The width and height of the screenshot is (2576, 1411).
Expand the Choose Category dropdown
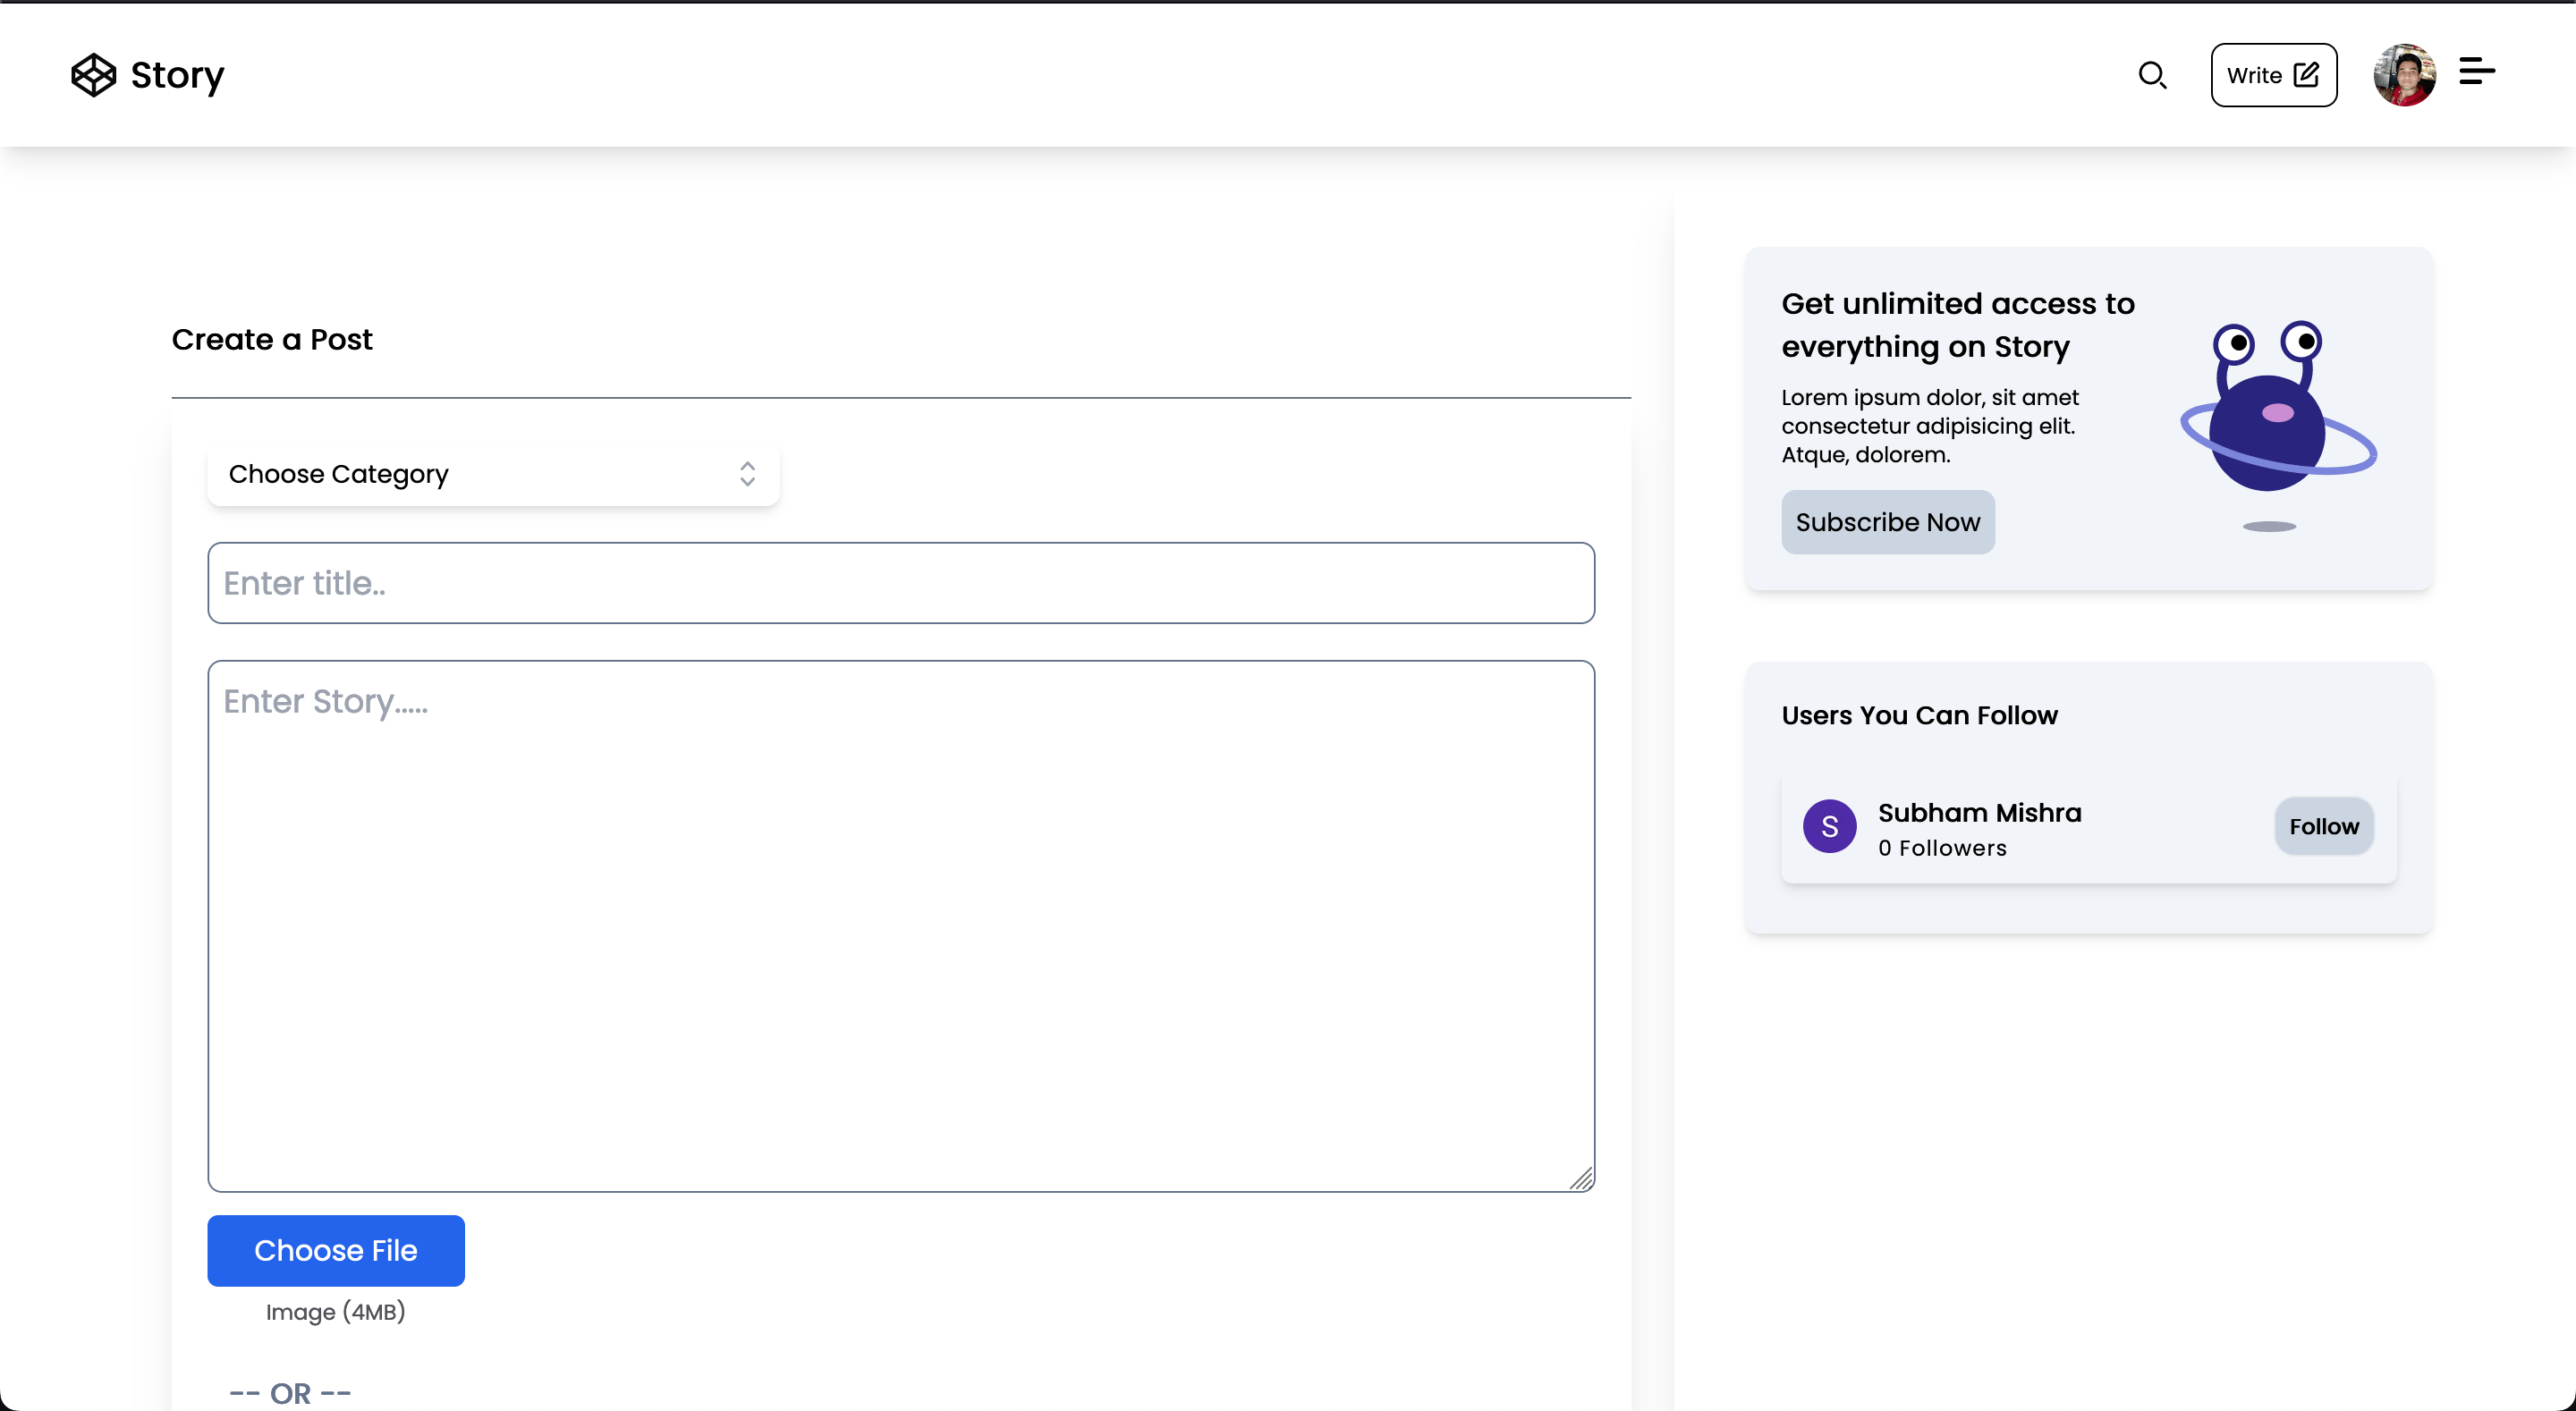click(x=492, y=474)
